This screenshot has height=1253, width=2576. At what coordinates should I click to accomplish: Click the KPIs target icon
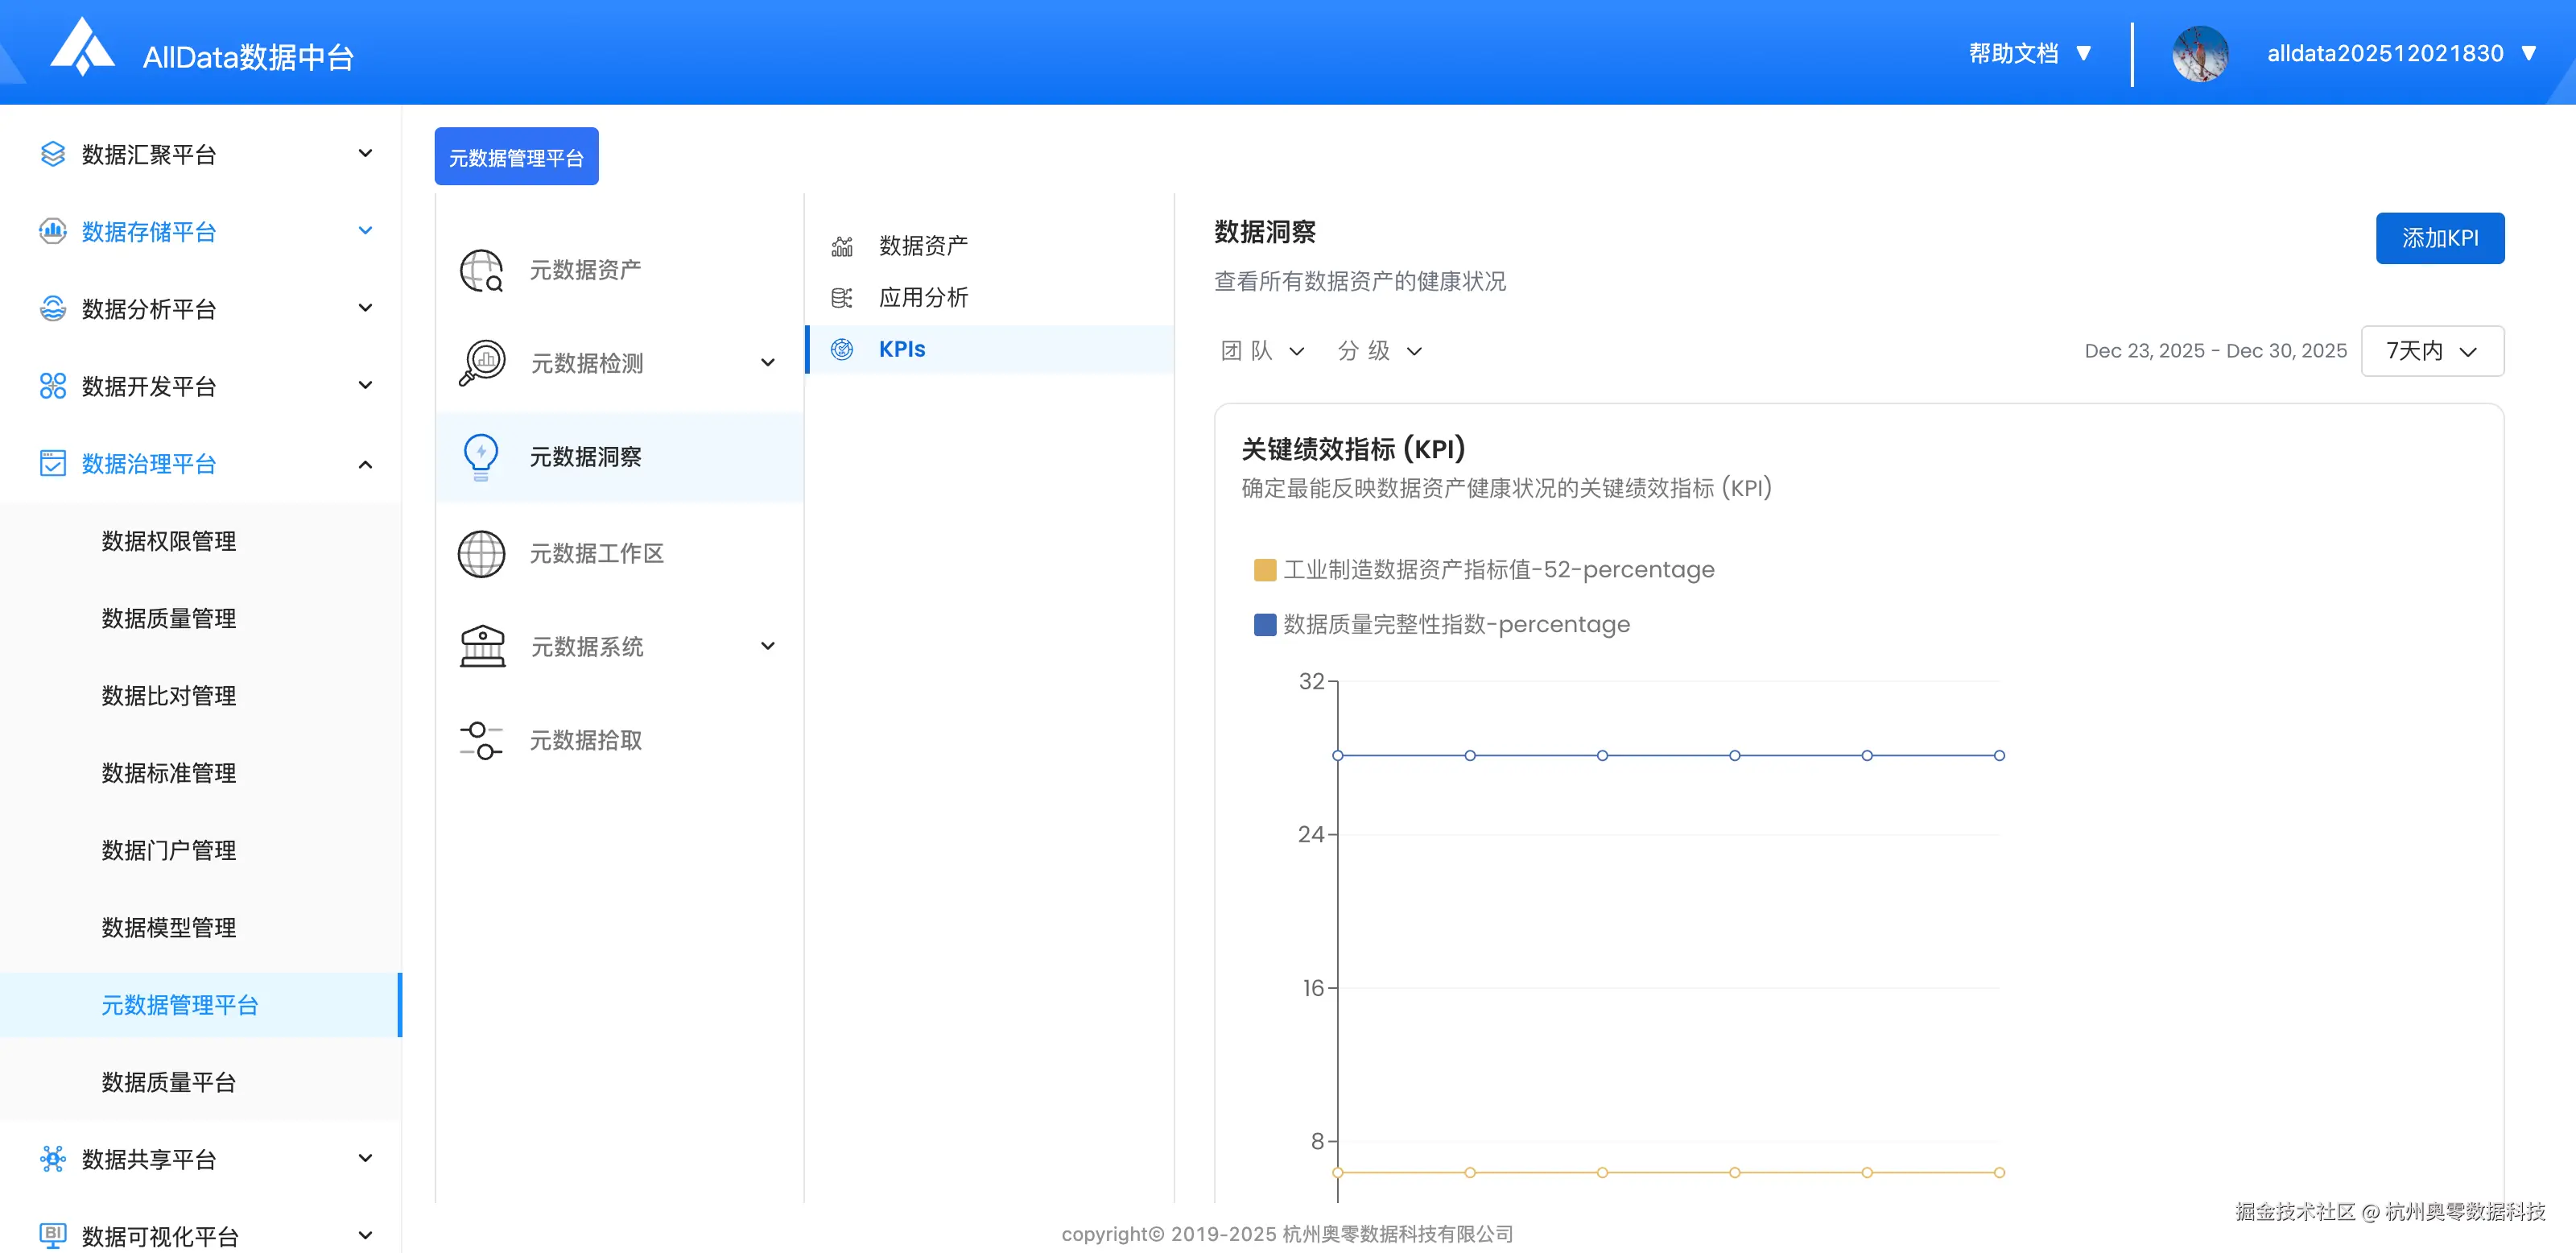click(842, 349)
